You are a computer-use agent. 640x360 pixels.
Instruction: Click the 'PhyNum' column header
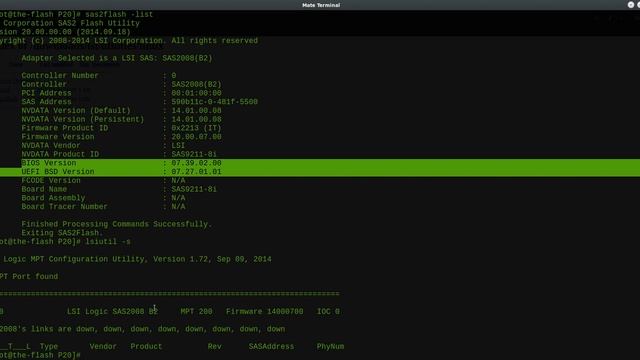330,347
